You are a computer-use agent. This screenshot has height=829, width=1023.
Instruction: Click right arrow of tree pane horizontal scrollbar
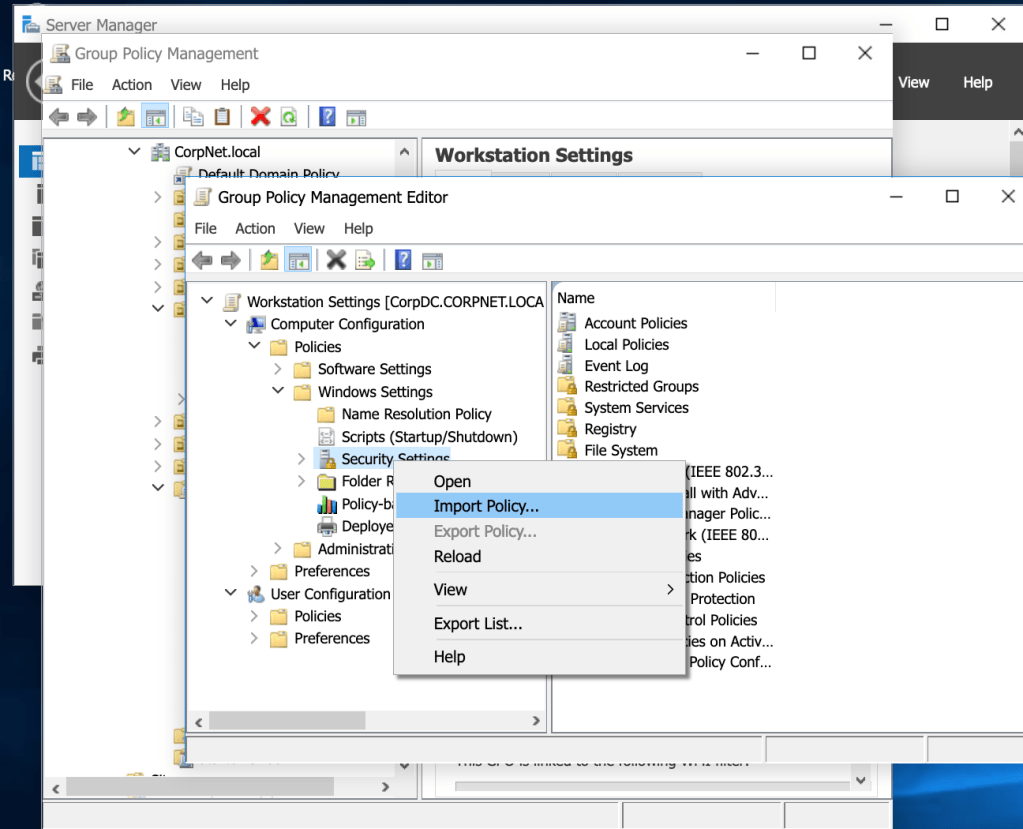tap(536, 720)
